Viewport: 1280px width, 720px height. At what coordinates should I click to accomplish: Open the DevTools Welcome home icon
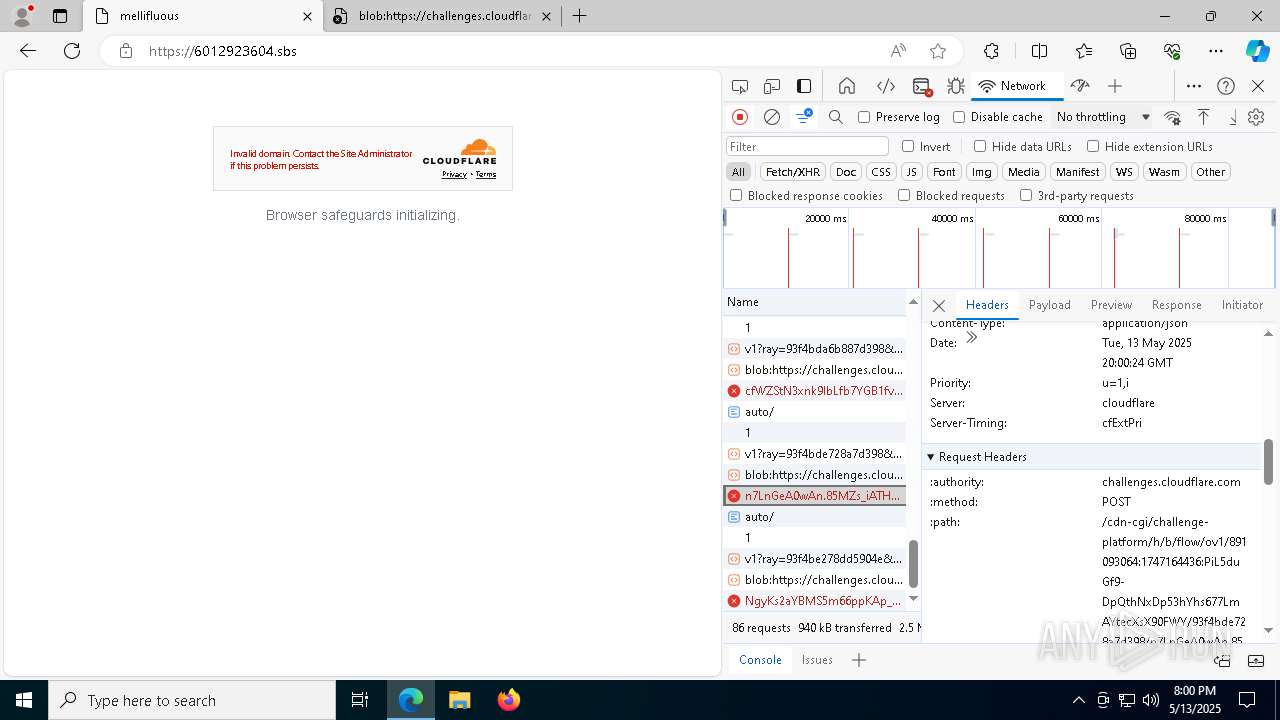tap(847, 86)
